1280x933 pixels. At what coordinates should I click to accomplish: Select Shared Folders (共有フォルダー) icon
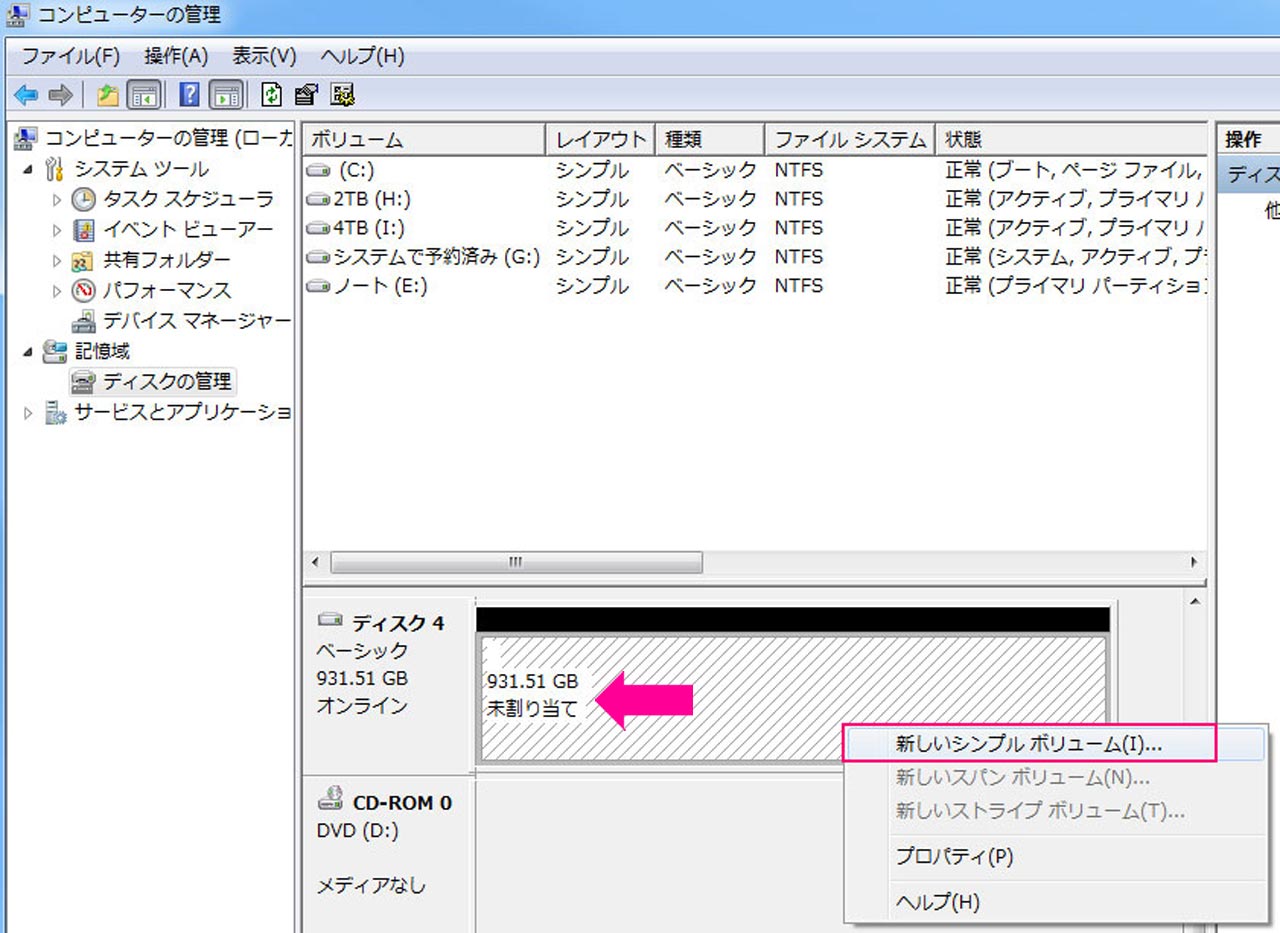click(x=84, y=261)
